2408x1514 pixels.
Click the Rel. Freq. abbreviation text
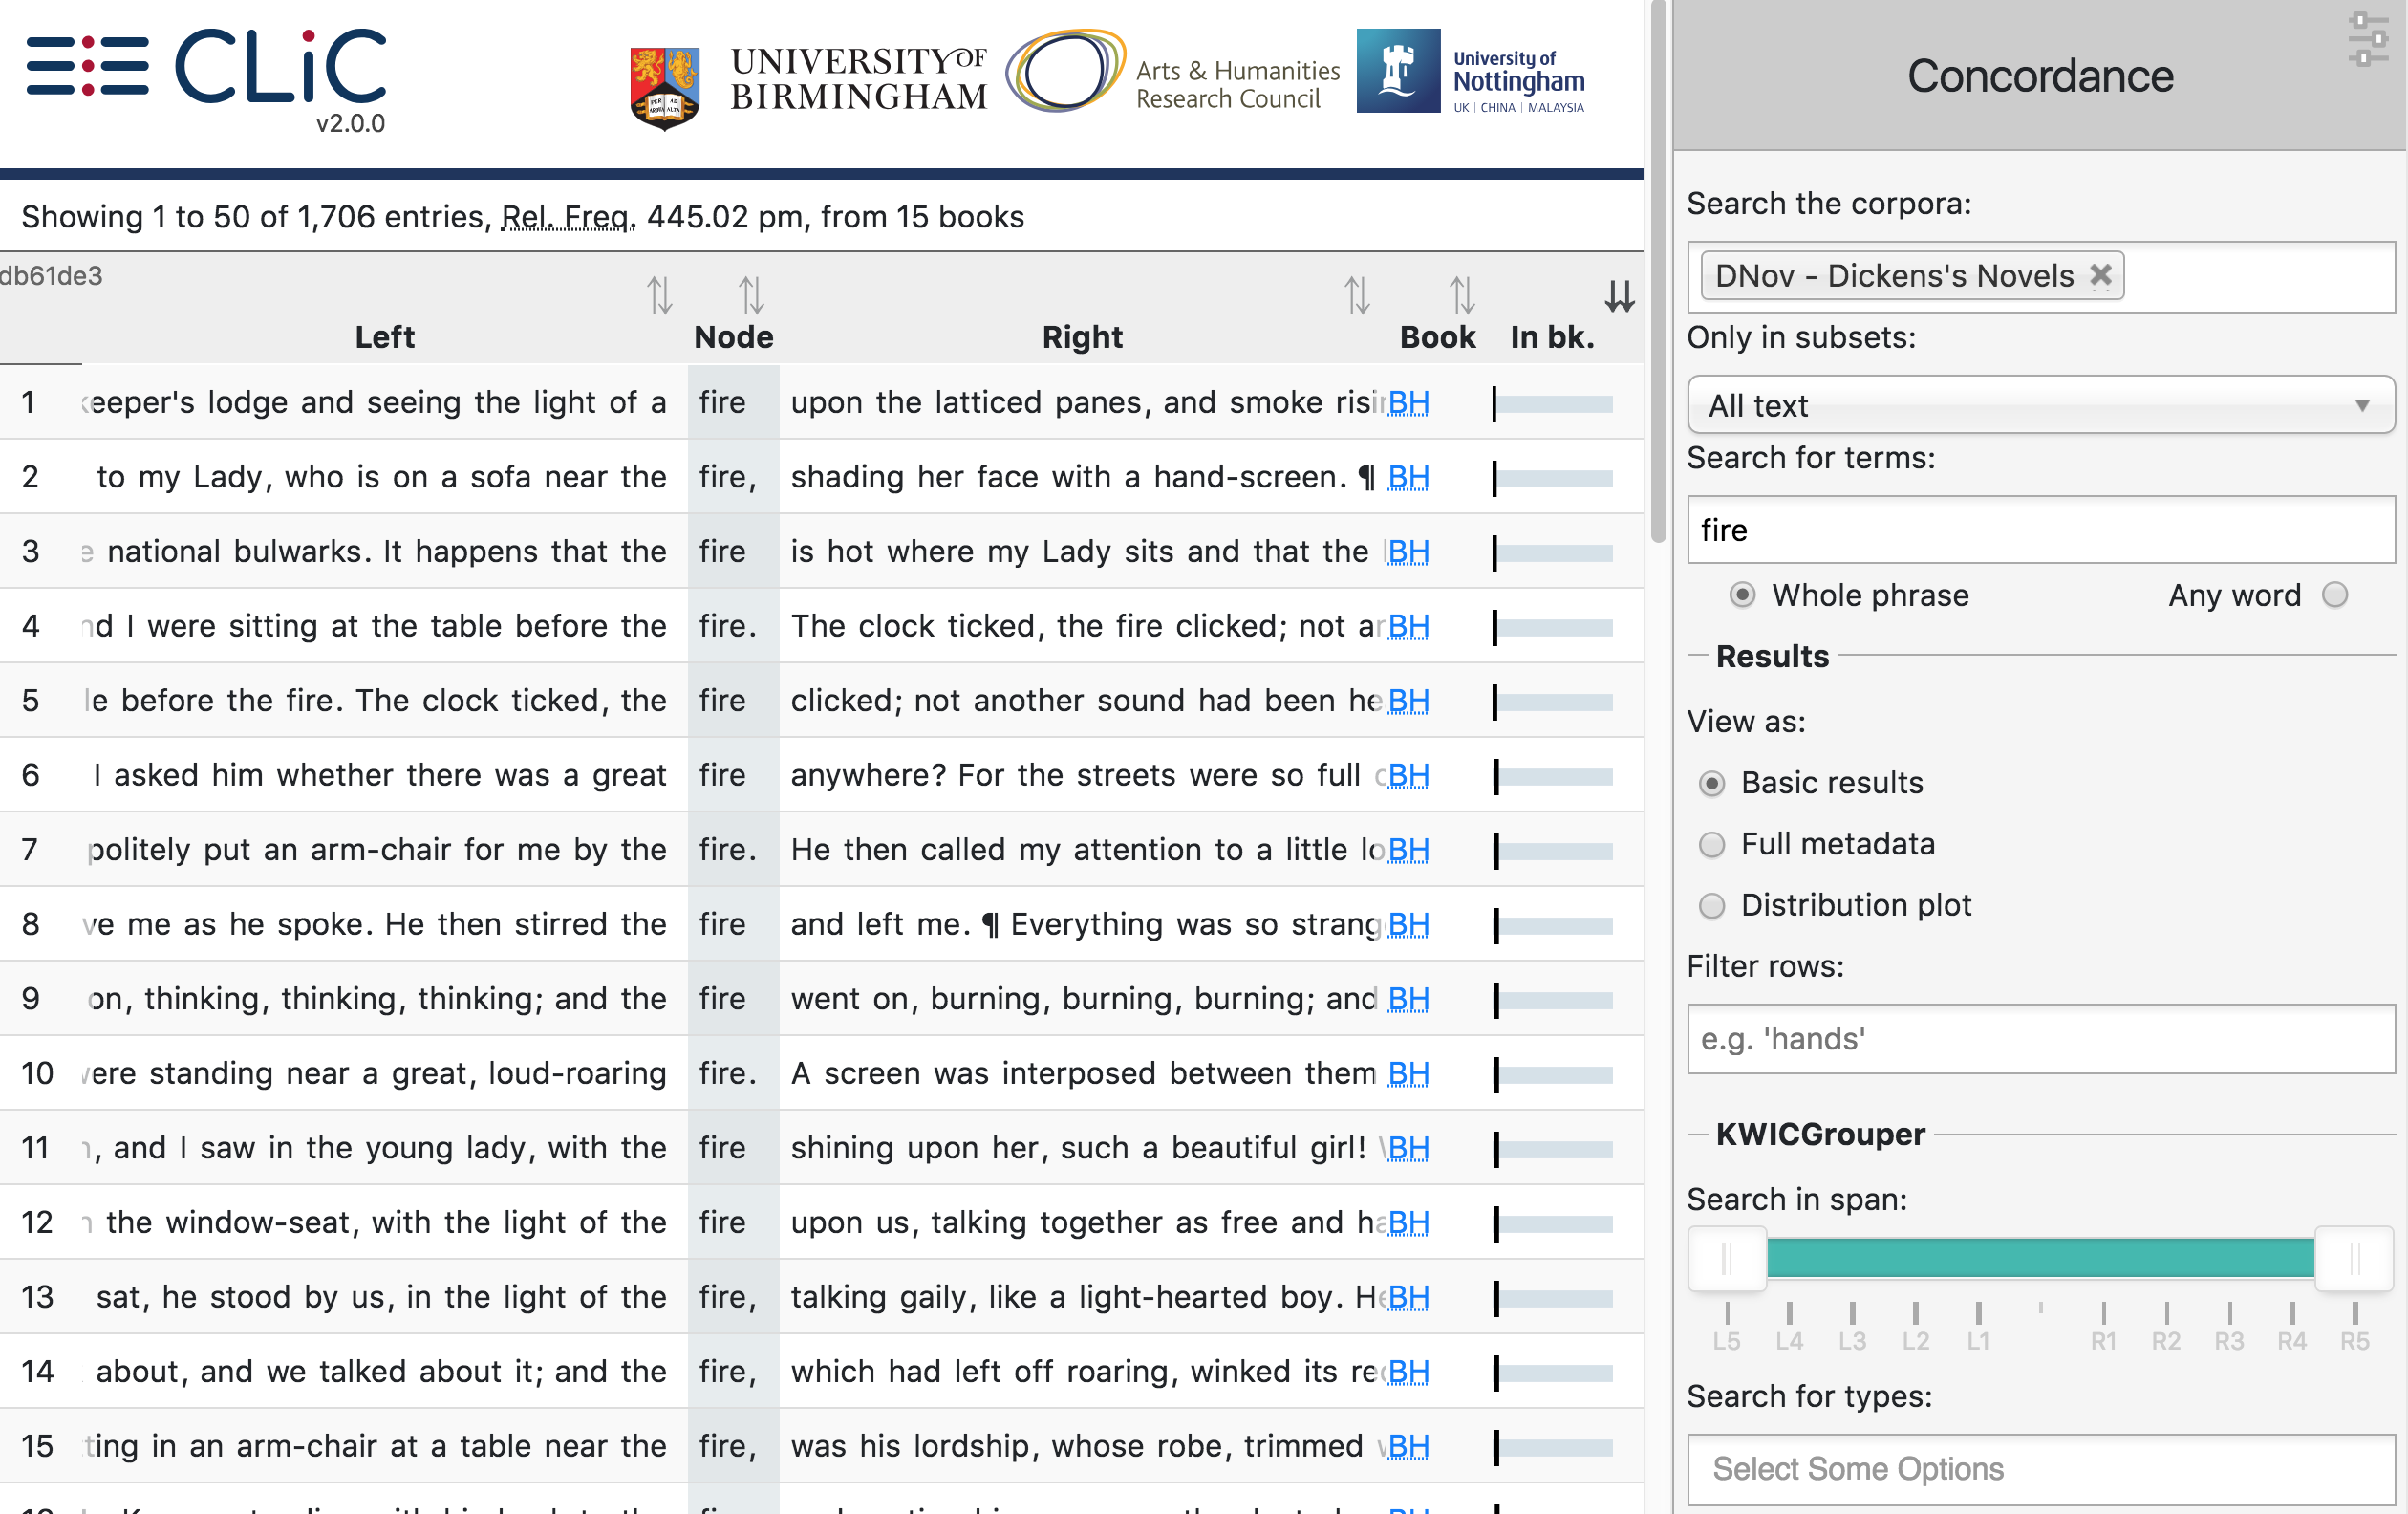click(568, 217)
